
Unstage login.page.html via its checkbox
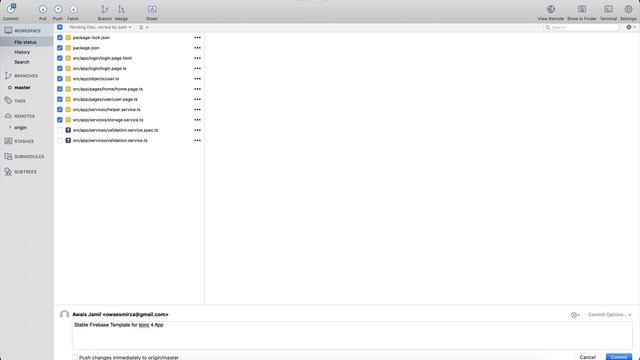click(60, 58)
